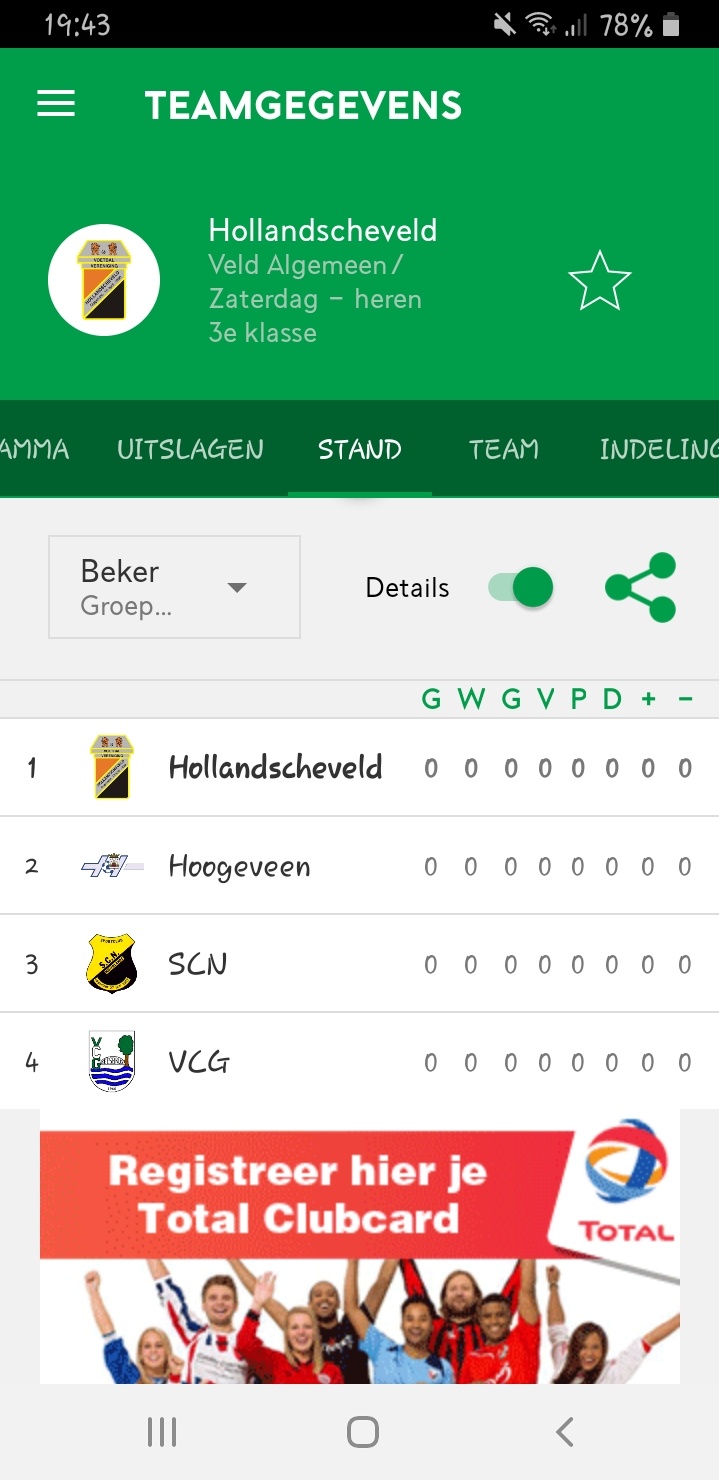Screen dimensions: 719x1480
Task: Expand dropdown using the arrow beside Beker
Action: point(237,588)
